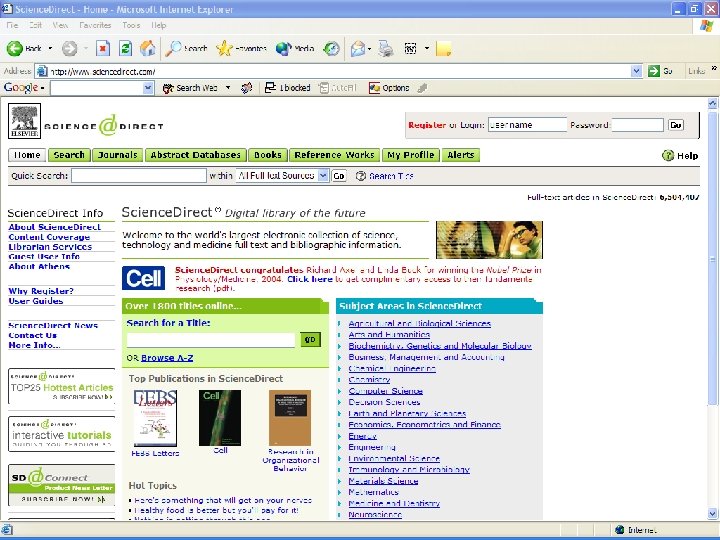Refresh the page with green arrows icon
Viewport: 720px width, 540px height.
(x=125, y=48)
